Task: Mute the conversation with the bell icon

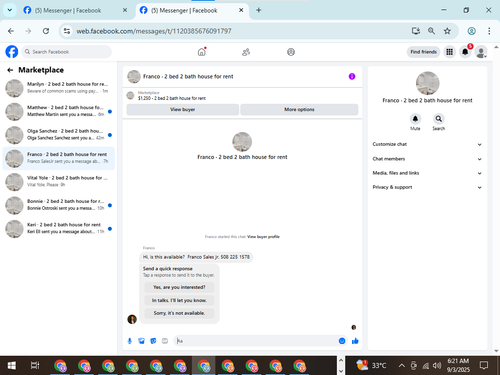Action: click(415, 119)
